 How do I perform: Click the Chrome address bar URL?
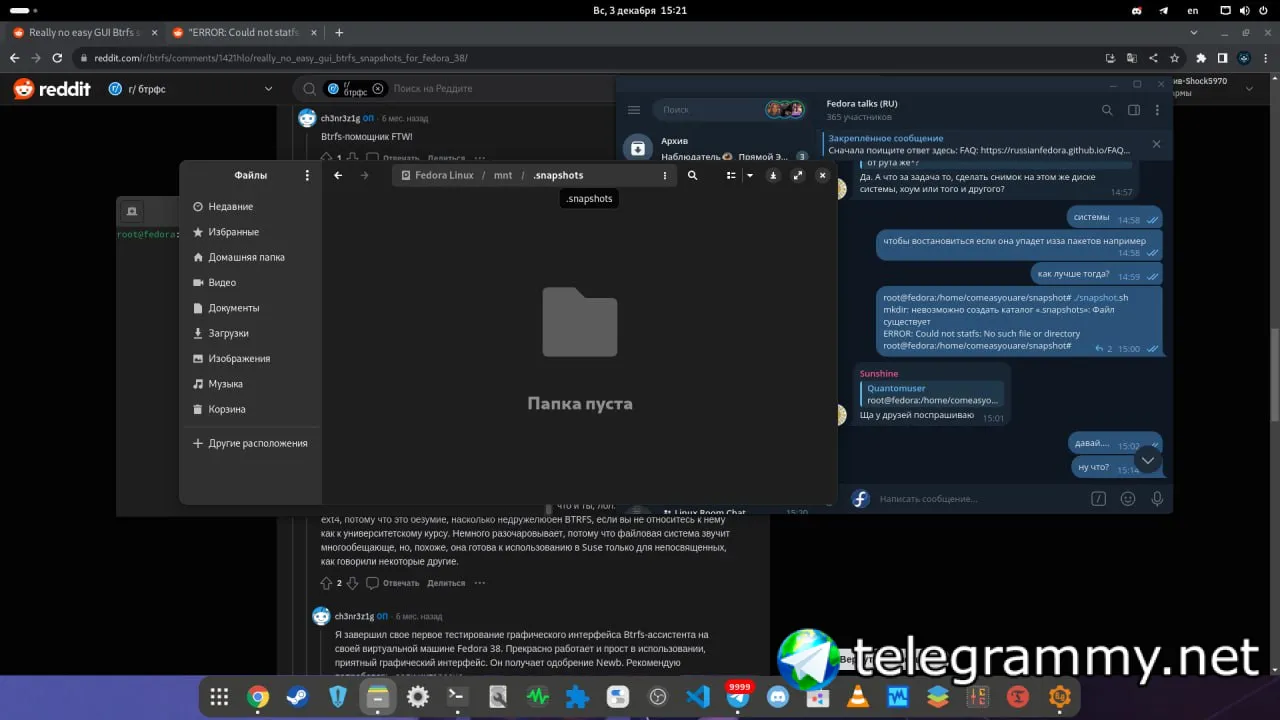[281, 58]
